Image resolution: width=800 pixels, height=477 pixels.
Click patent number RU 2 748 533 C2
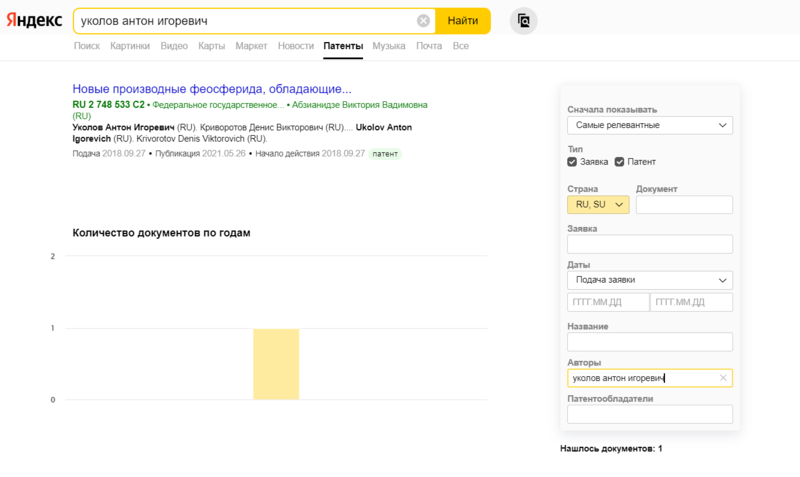108,104
